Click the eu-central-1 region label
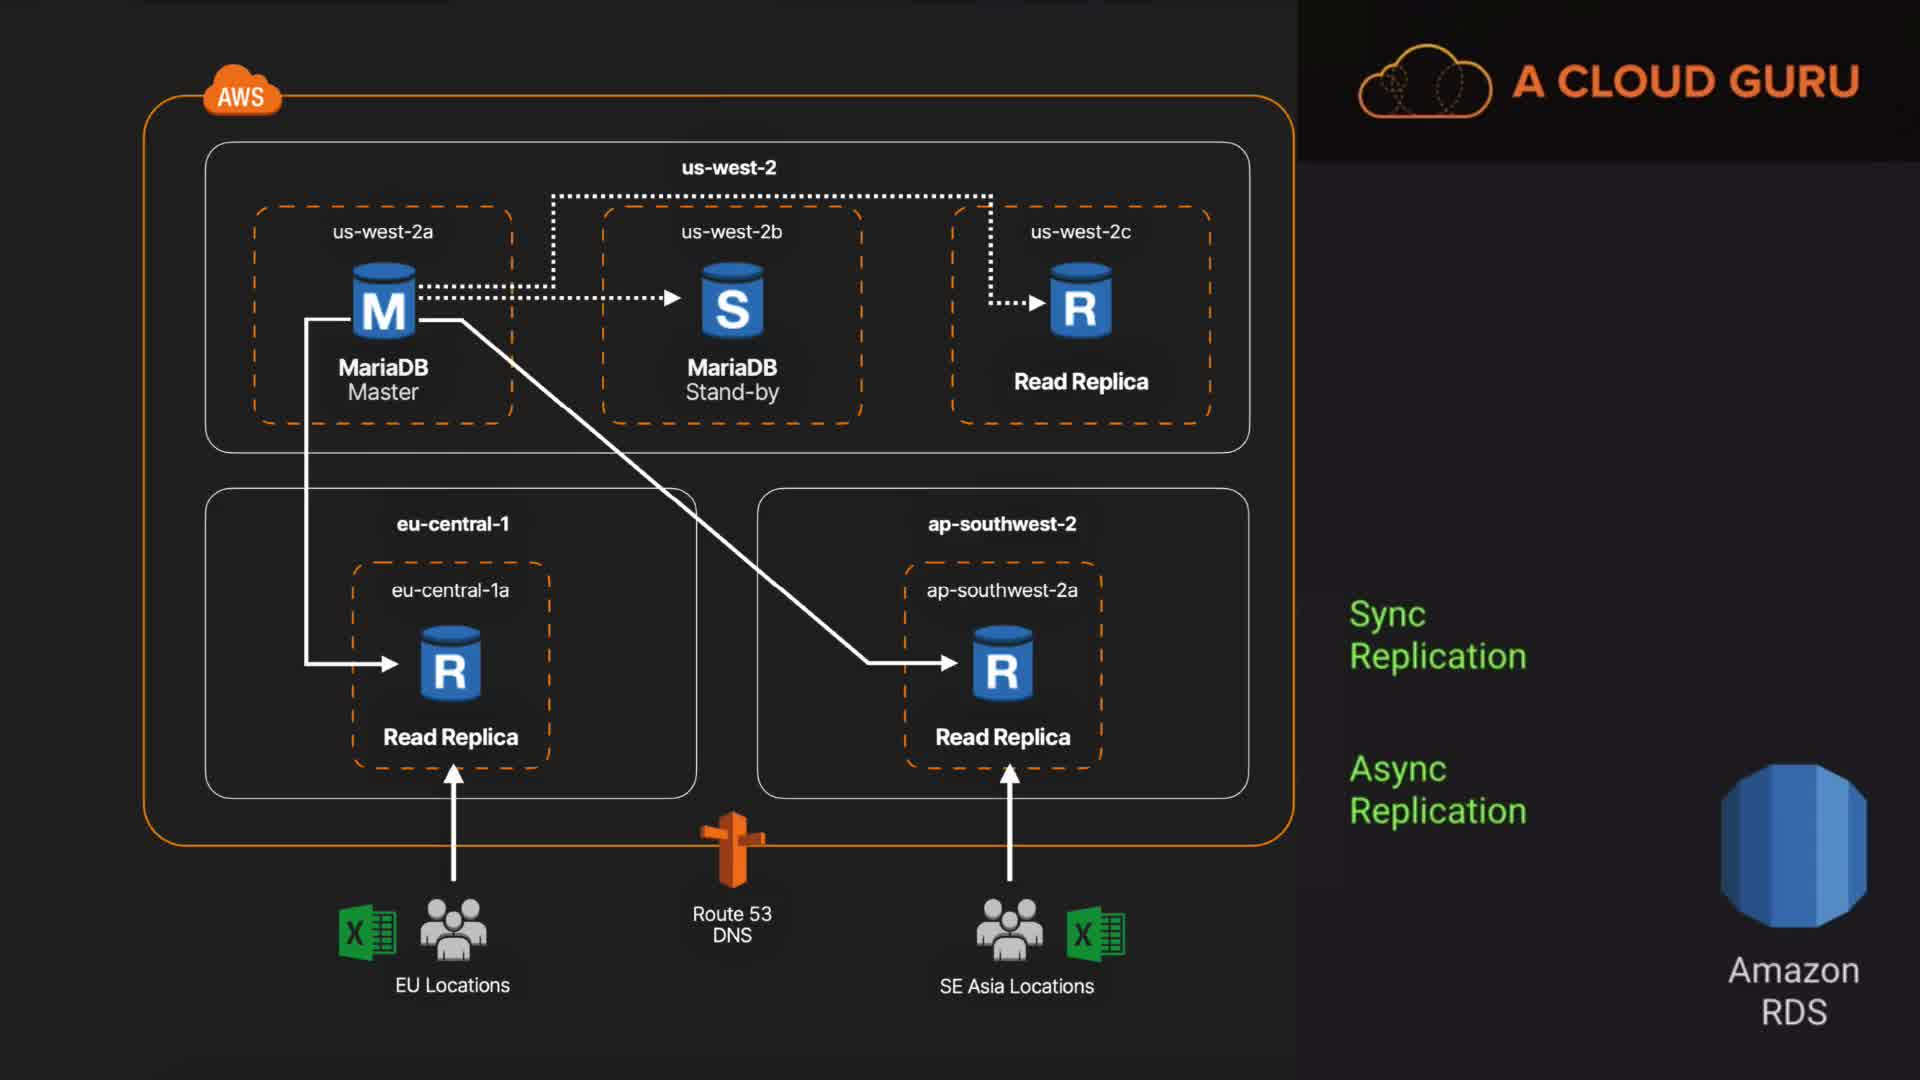The height and width of the screenshot is (1080, 1920). coord(452,524)
